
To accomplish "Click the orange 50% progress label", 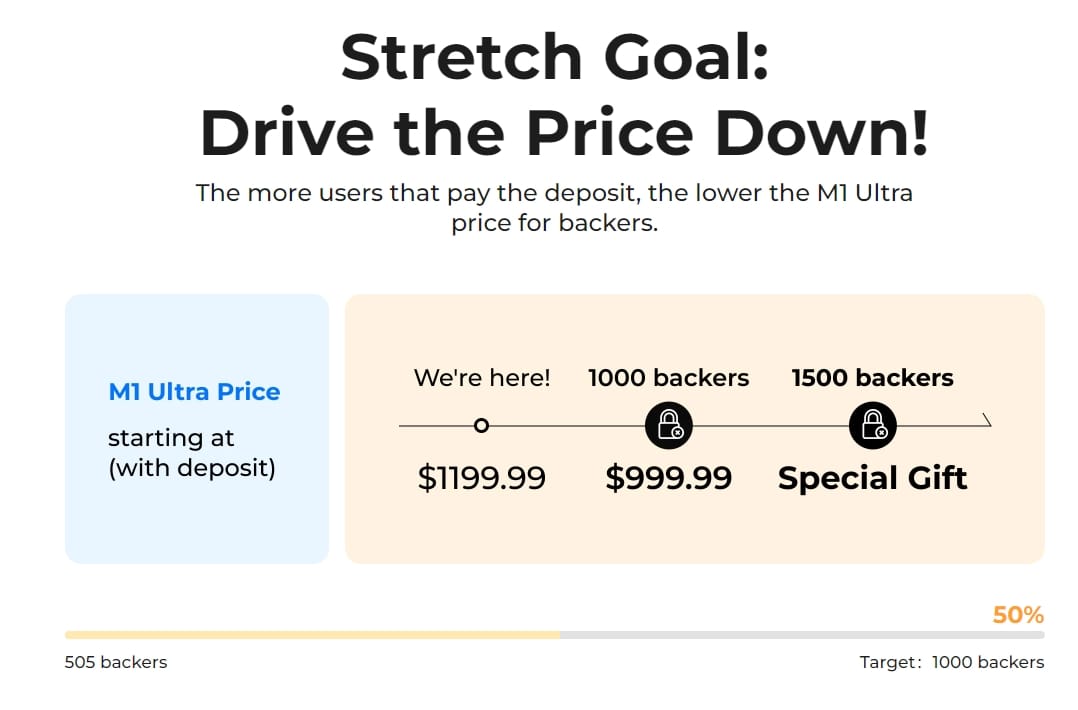I will pyautogui.click(x=1017, y=615).
